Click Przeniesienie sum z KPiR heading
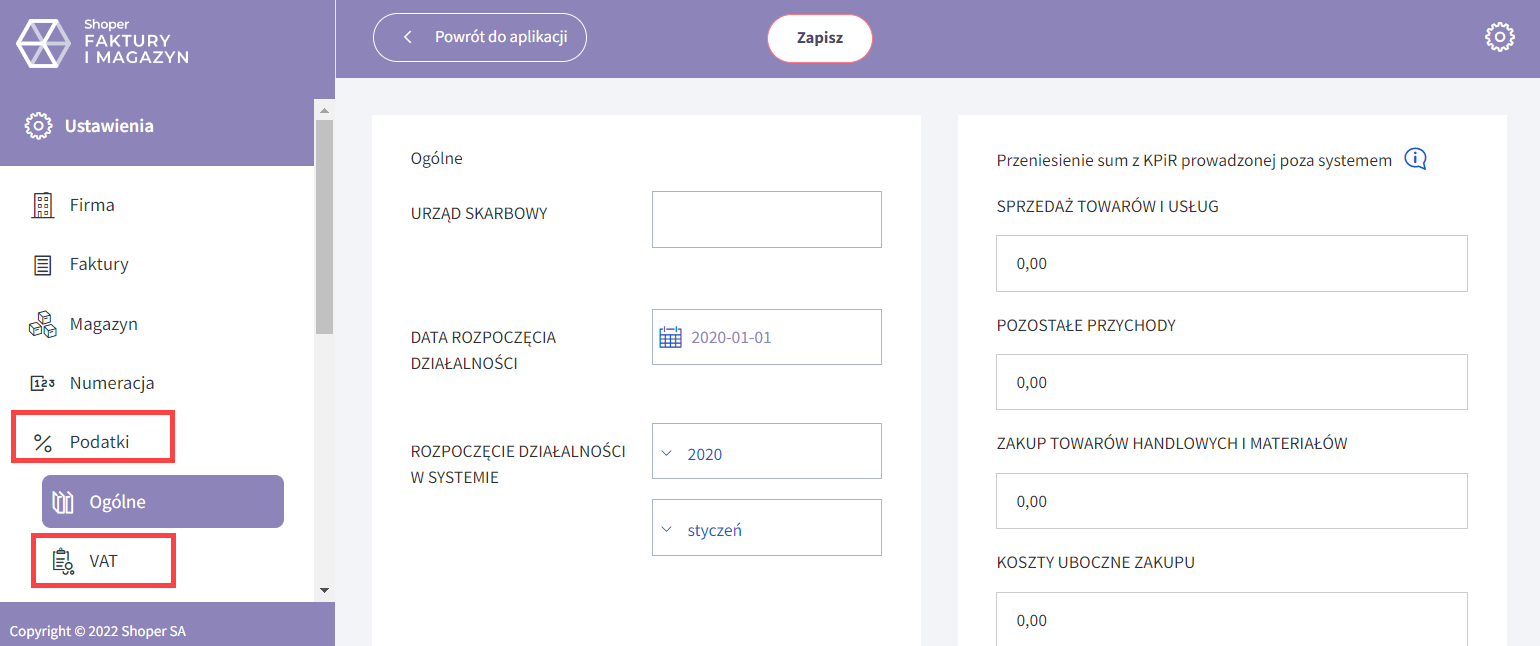The image size is (1540, 646). (1194, 160)
